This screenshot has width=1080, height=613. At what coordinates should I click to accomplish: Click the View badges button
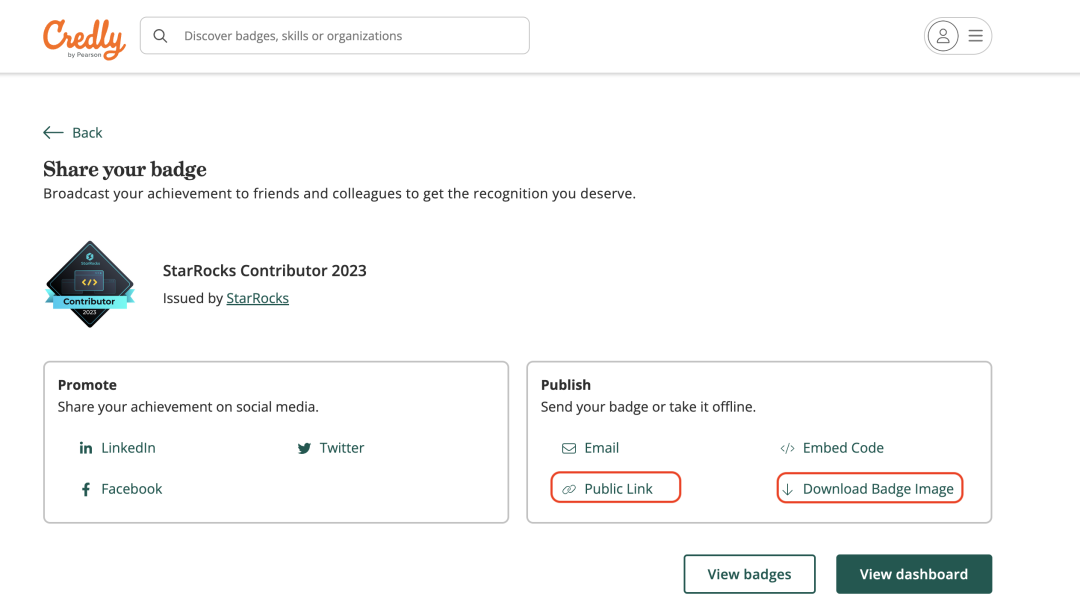coord(749,574)
